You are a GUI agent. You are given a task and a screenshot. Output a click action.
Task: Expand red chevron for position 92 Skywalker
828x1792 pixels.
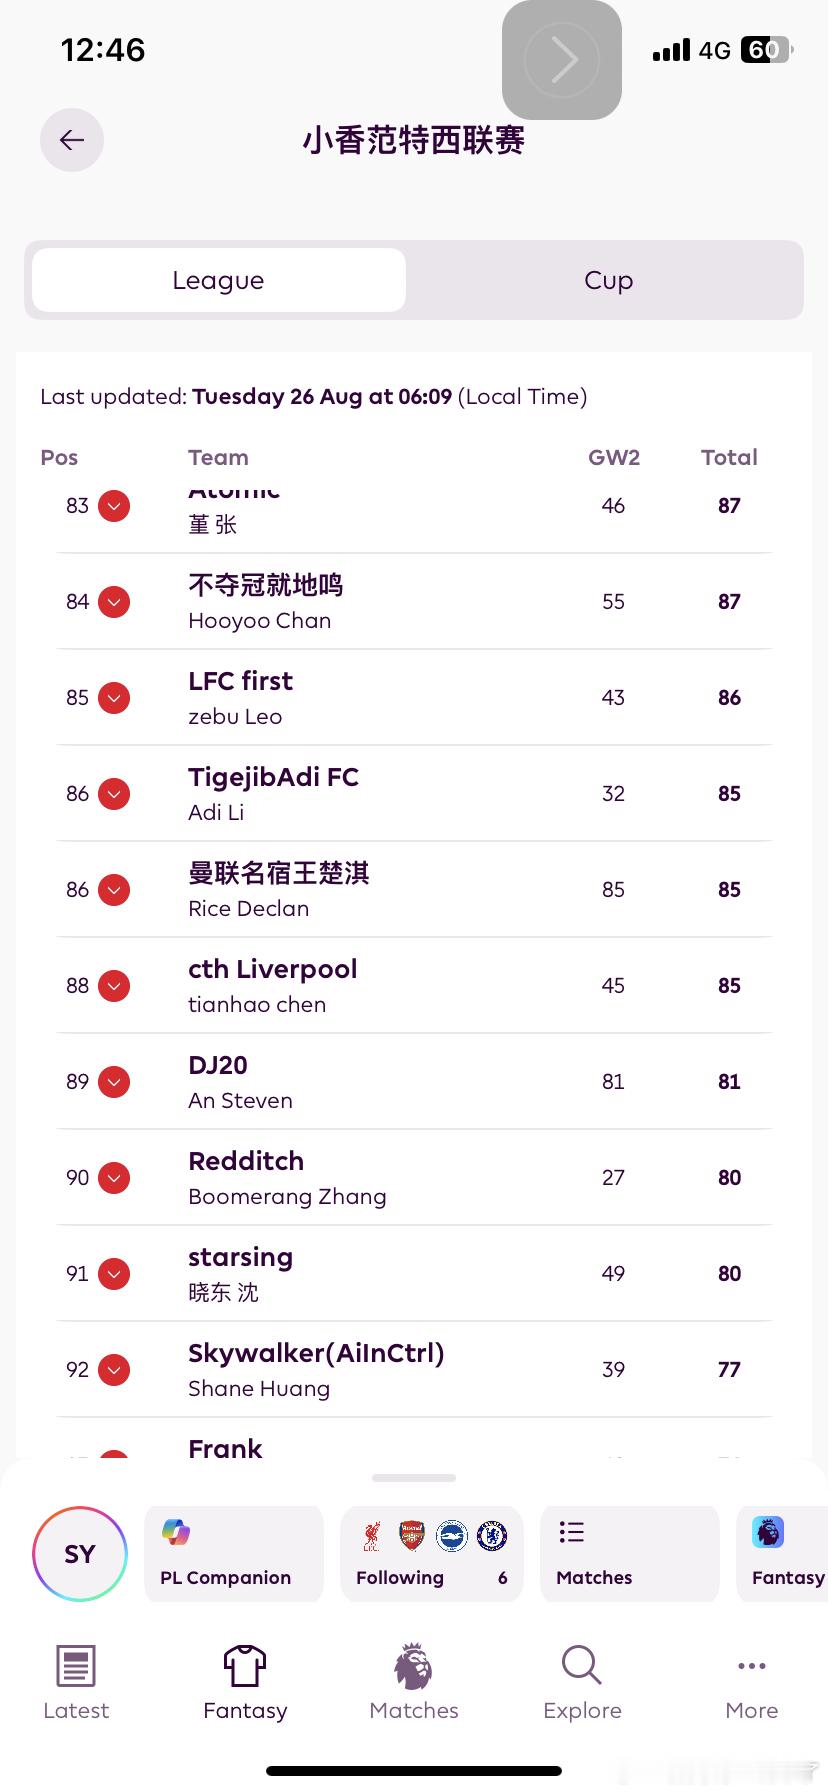click(x=114, y=1370)
